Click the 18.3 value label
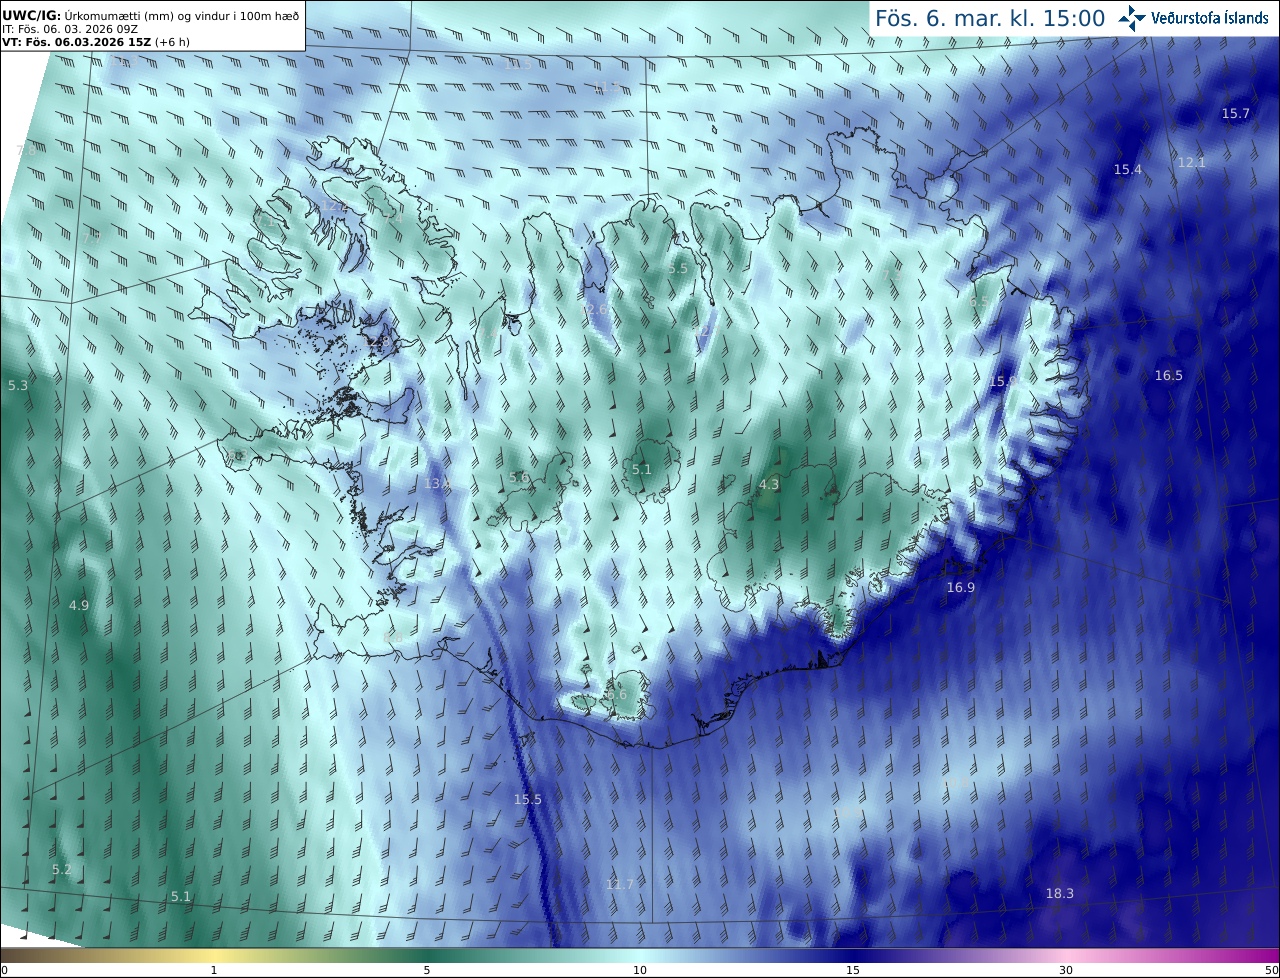 [x=1060, y=894]
